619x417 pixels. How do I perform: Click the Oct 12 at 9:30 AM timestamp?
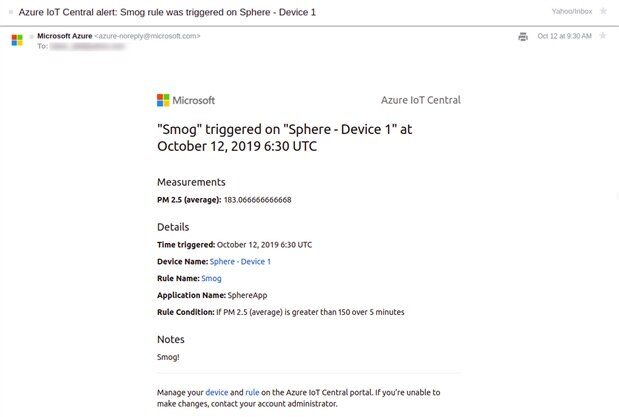point(564,36)
